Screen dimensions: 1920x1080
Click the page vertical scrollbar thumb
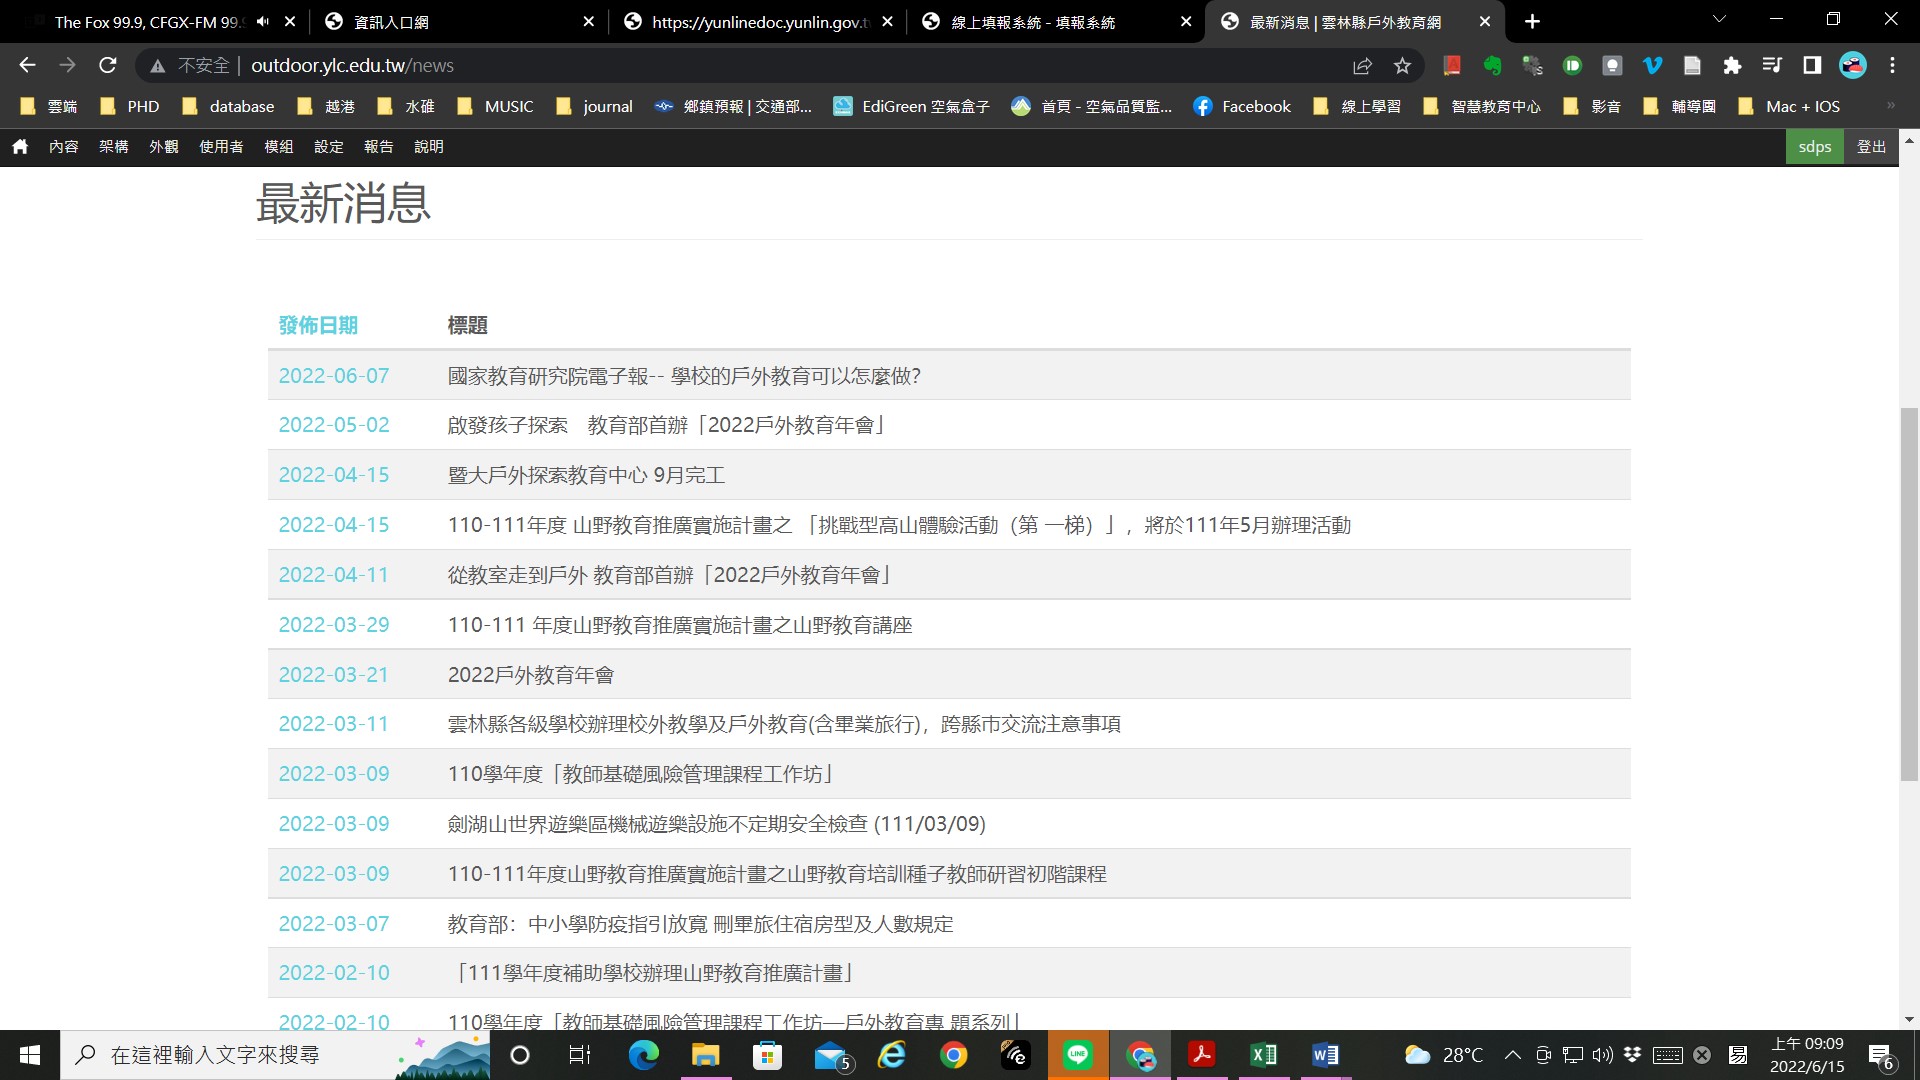(x=1909, y=594)
